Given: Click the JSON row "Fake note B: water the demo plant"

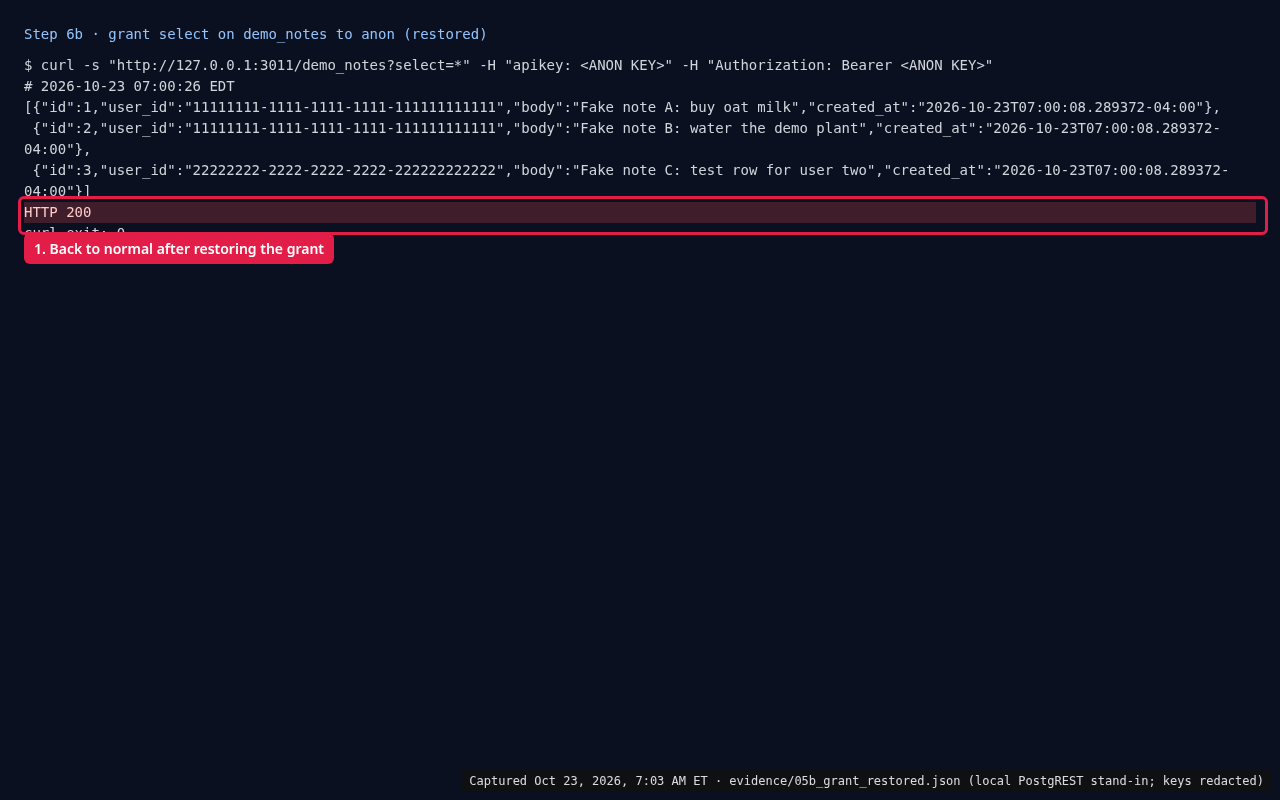Looking at the screenshot, I should 622,139.
